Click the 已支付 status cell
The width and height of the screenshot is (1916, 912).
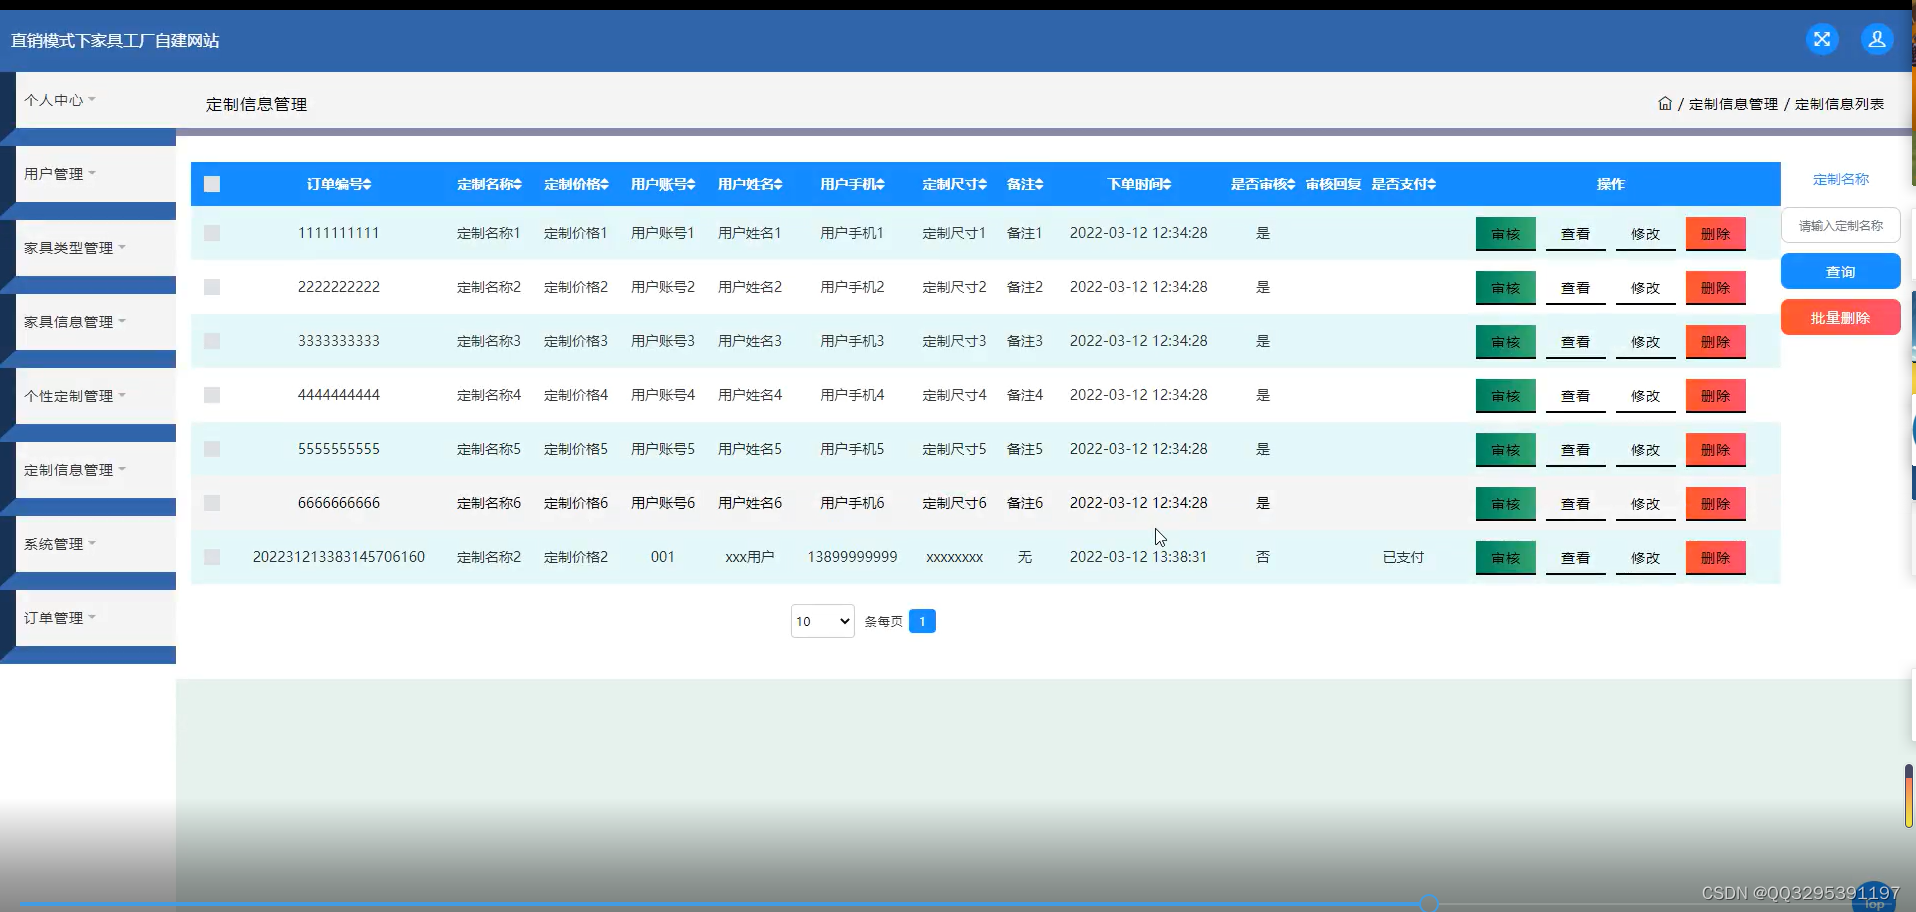[1403, 557]
